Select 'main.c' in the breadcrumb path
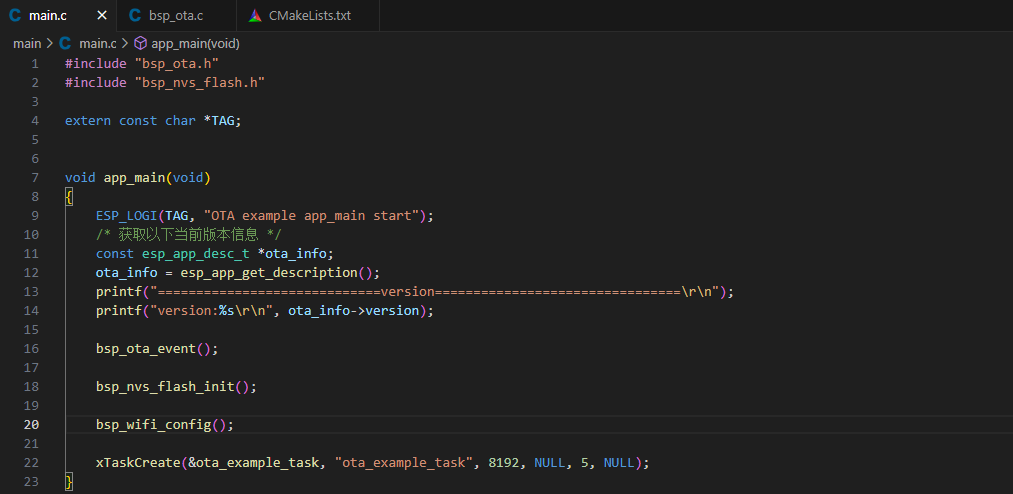 coord(98,43)
